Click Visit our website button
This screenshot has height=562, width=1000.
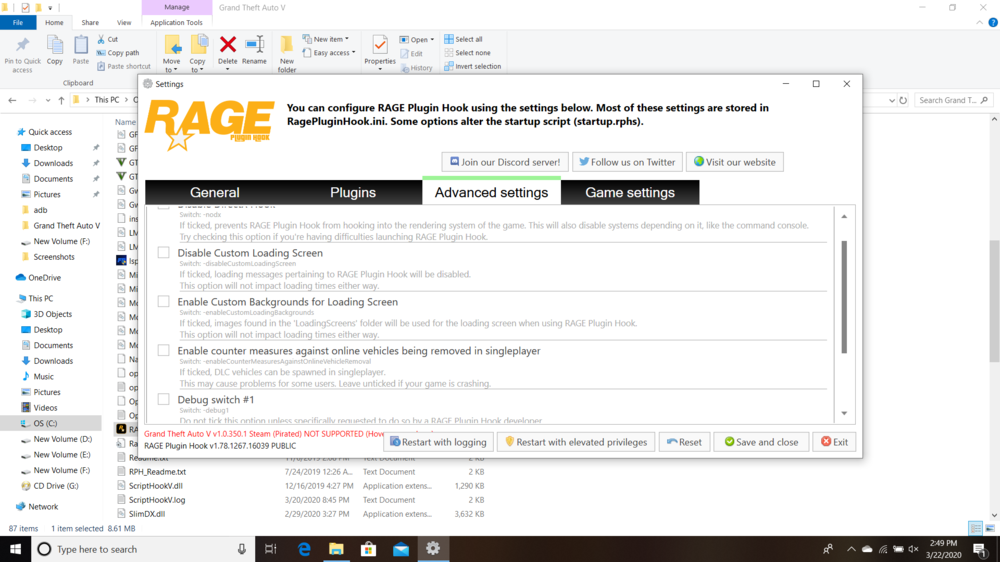735,162
